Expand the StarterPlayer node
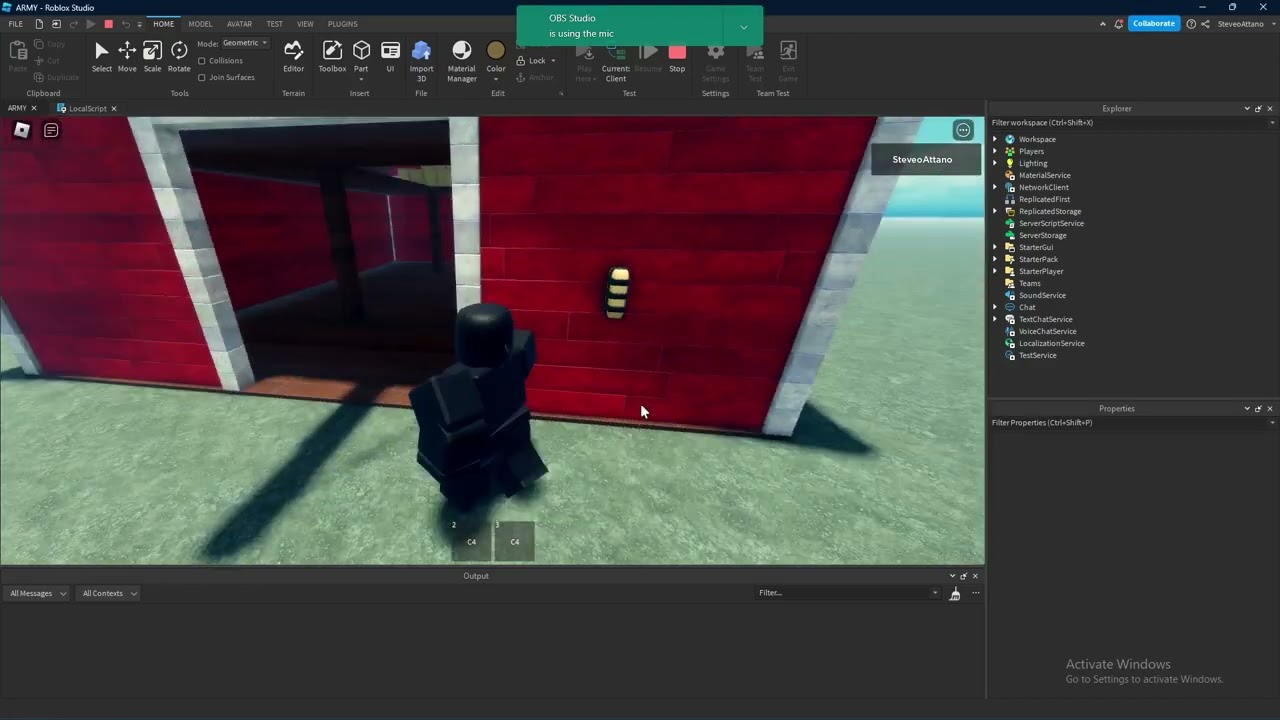1280x720 pixels. (x=995, y=272)
